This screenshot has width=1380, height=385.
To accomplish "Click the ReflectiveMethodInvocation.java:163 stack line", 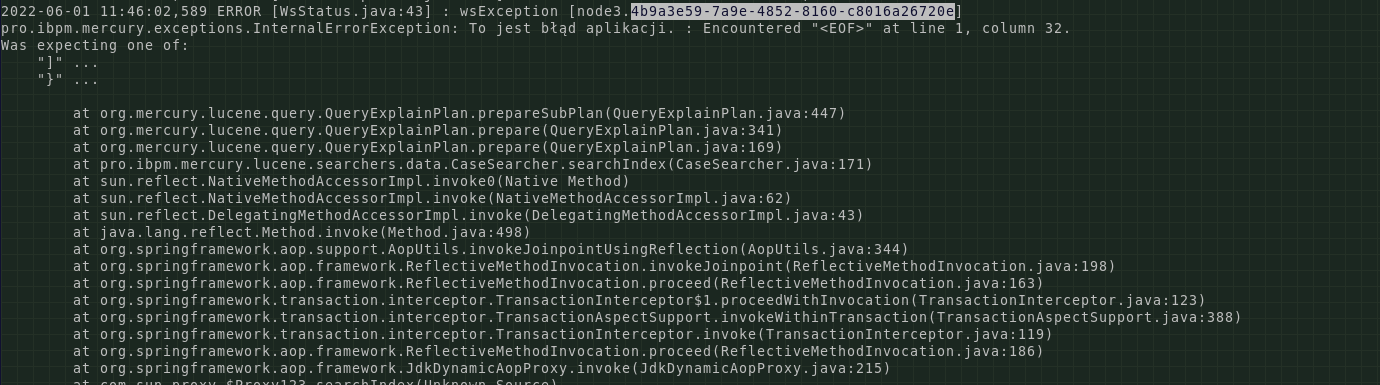I will 558,283.
